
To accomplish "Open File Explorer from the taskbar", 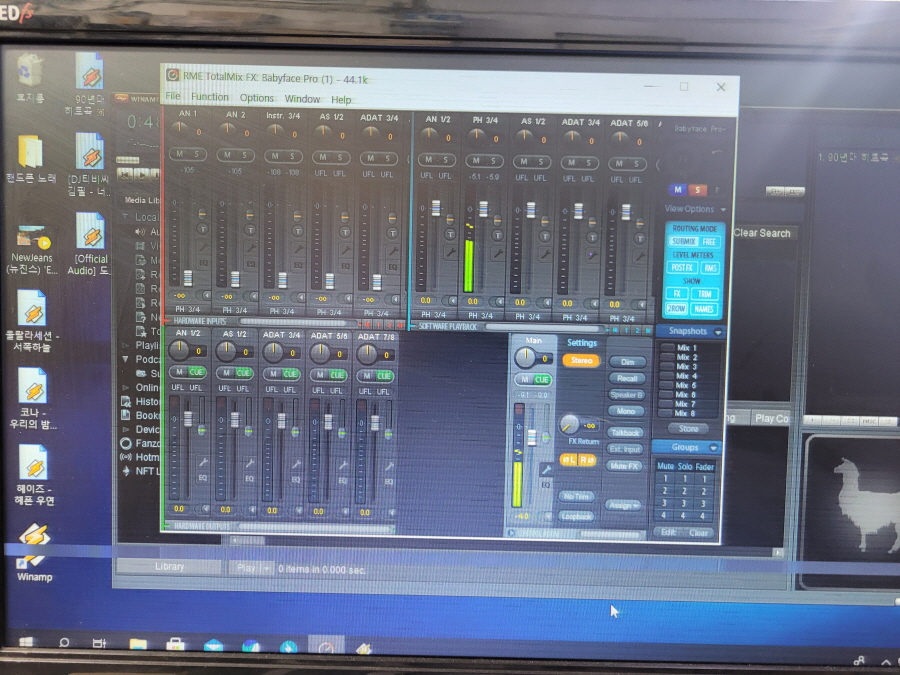I will coord(138,645).
